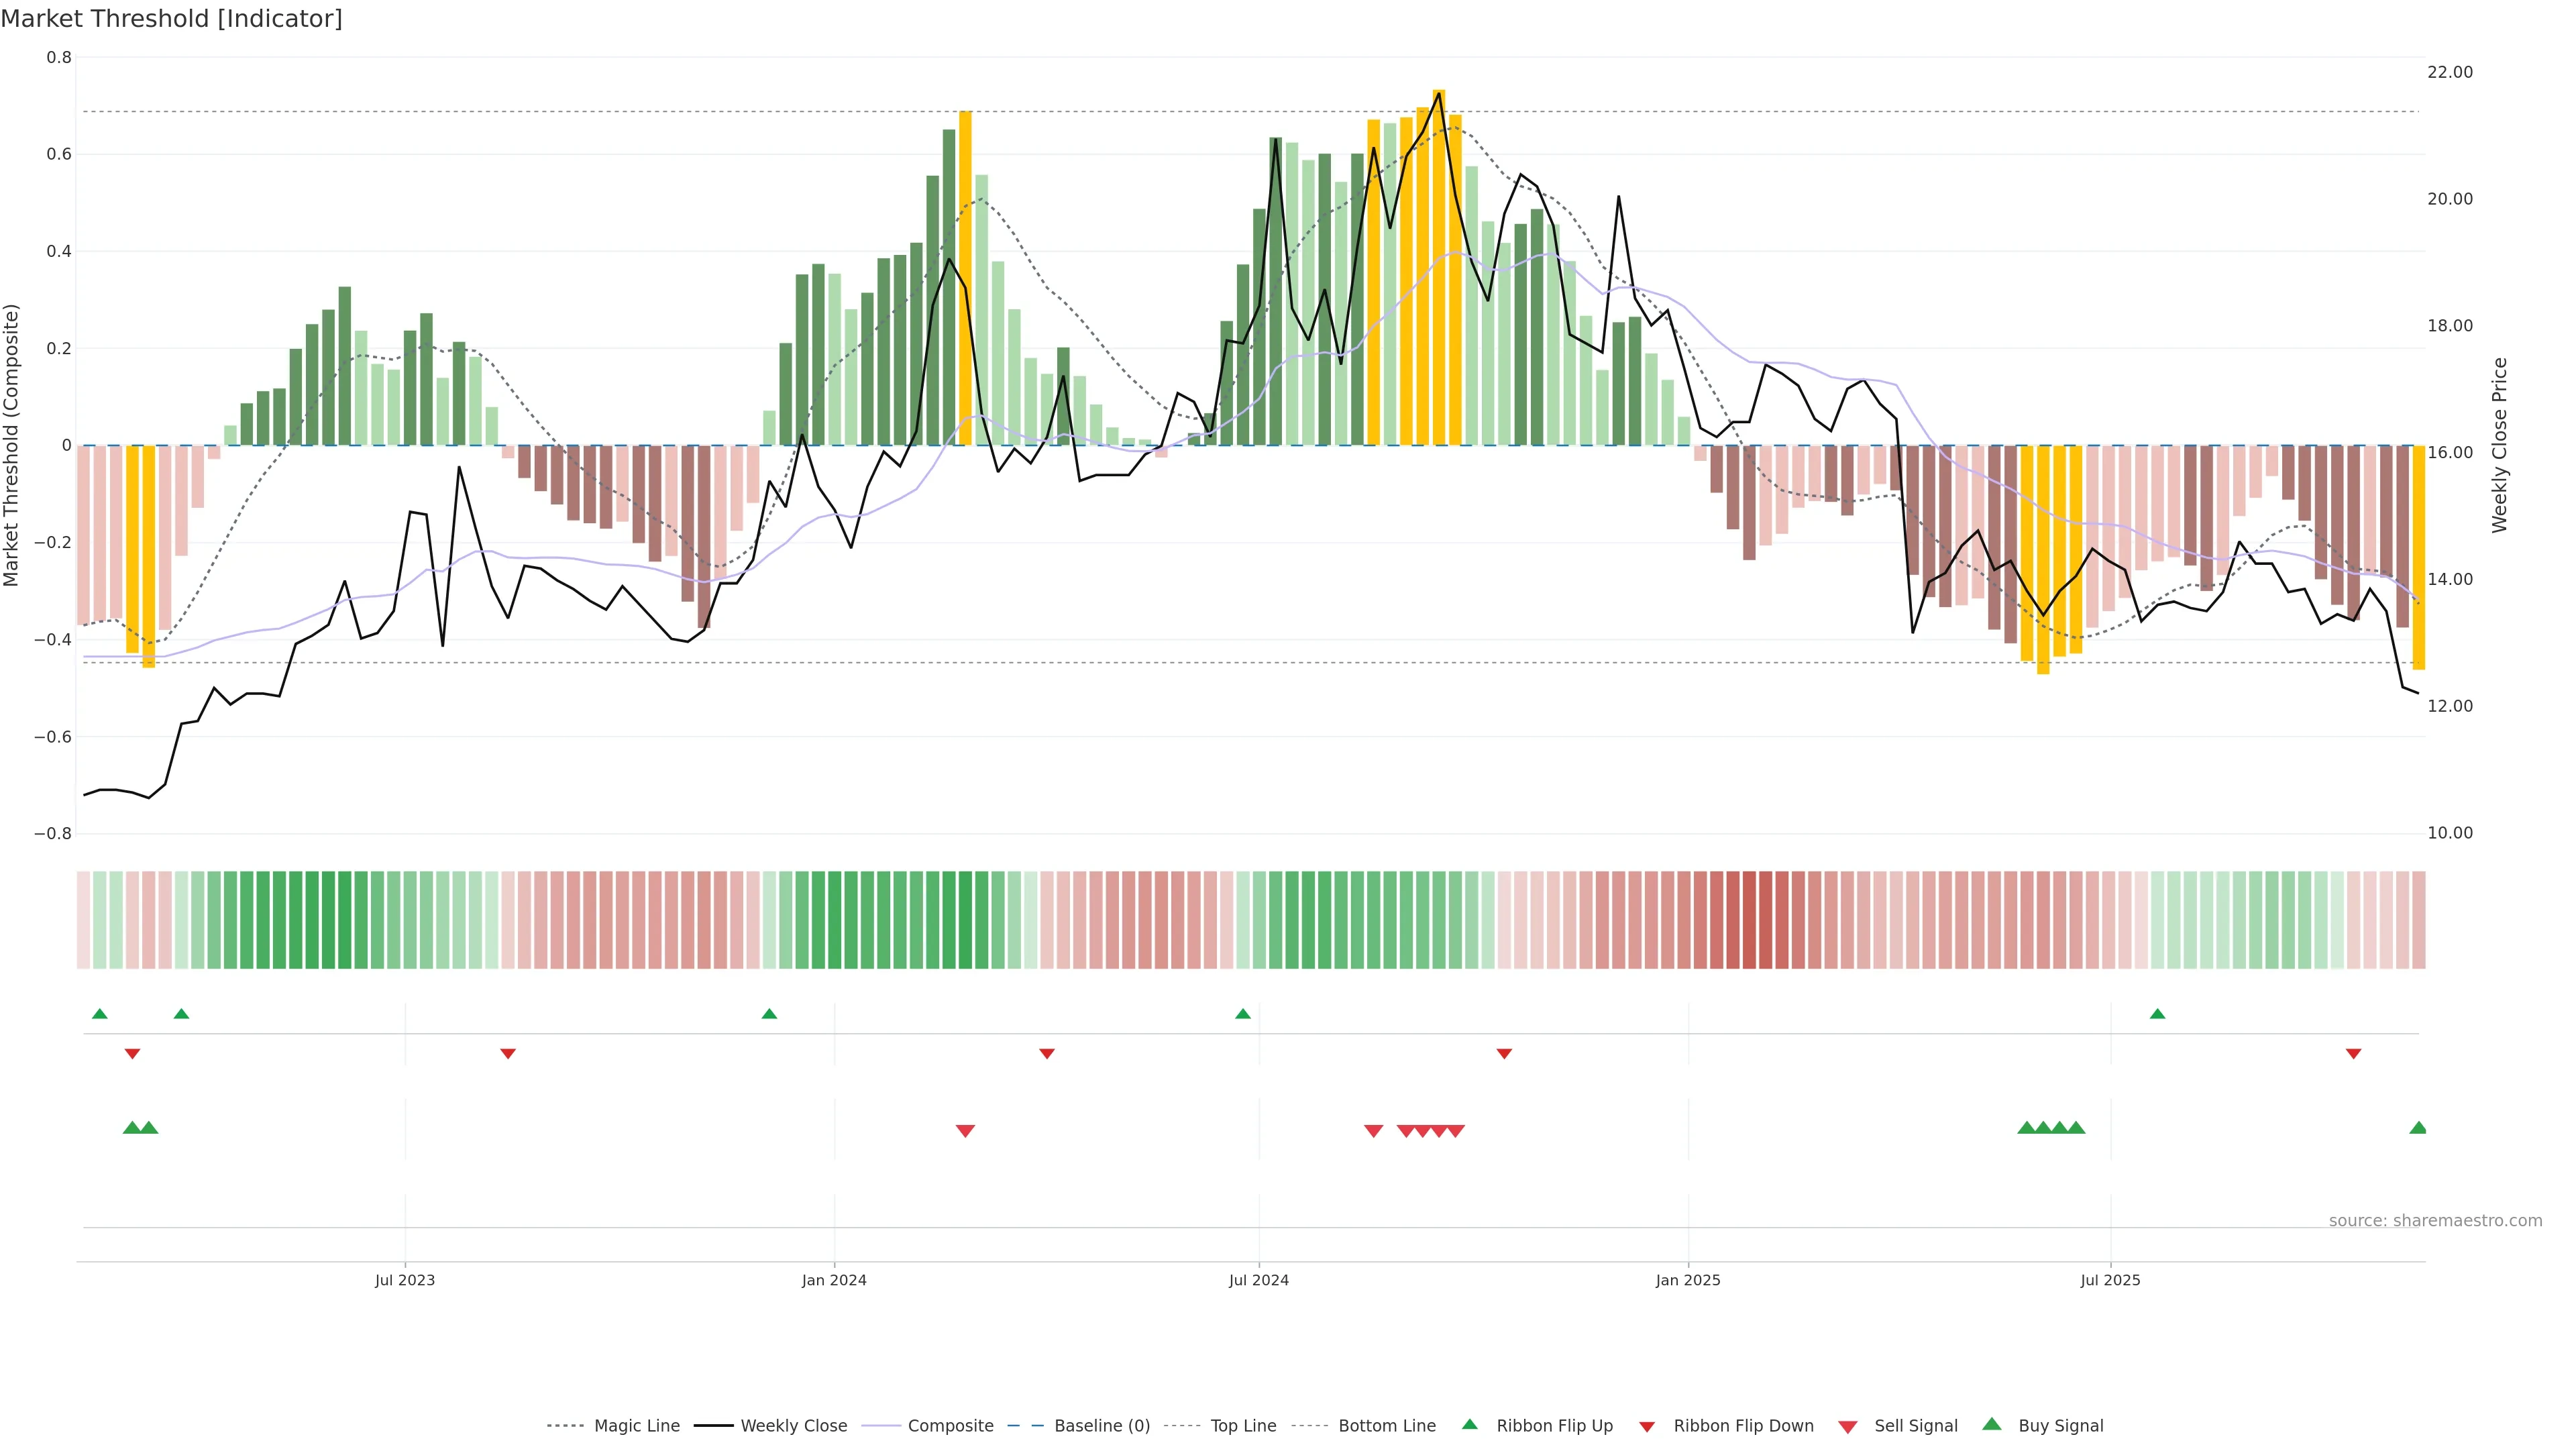Click ribbon flip up marker just after Jul 2025
Viewport: 2576px width, 1449px height.
click(2157, 1014)
